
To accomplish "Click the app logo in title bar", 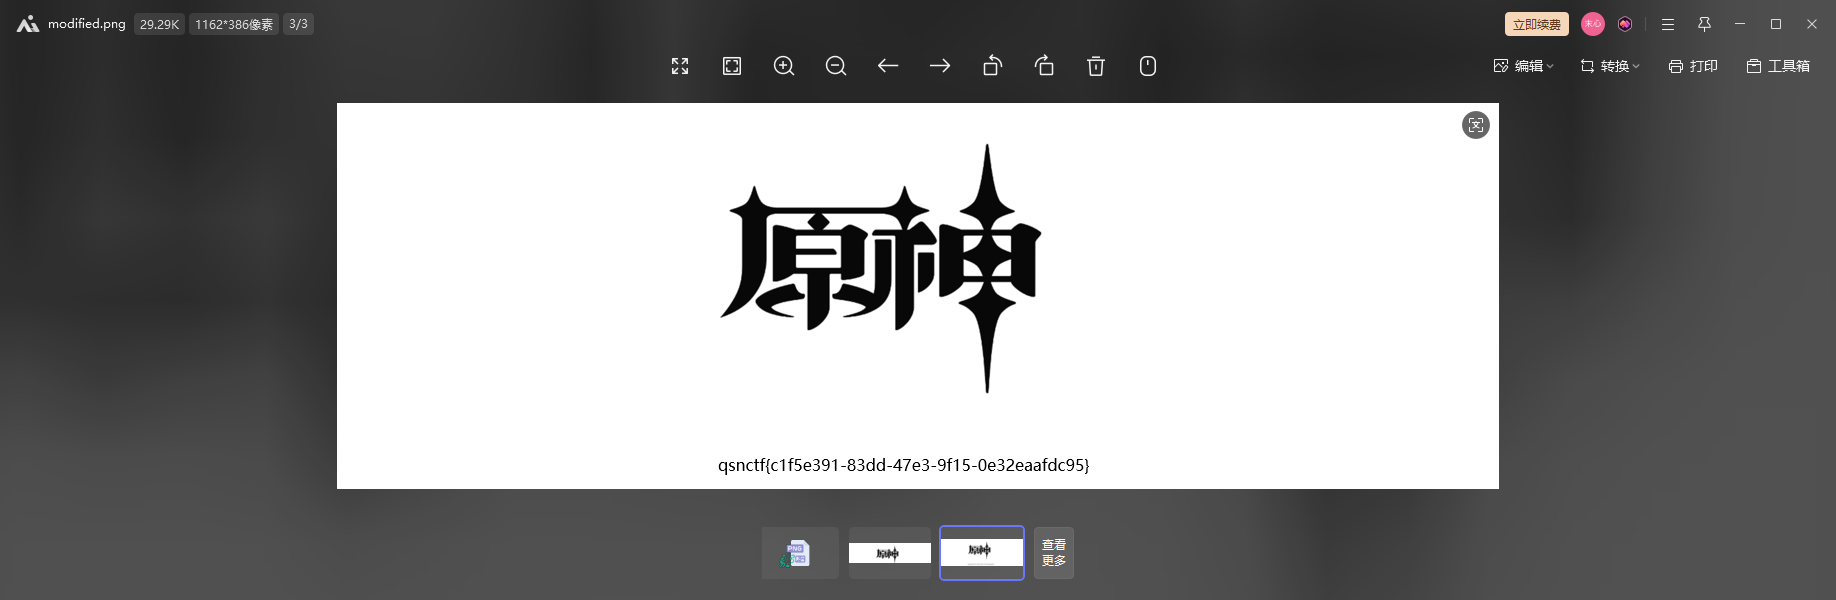I will coord(28,24).
